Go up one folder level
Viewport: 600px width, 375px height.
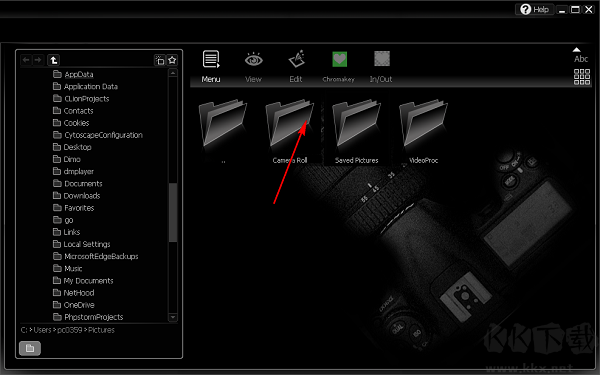(x=54, y=60)
